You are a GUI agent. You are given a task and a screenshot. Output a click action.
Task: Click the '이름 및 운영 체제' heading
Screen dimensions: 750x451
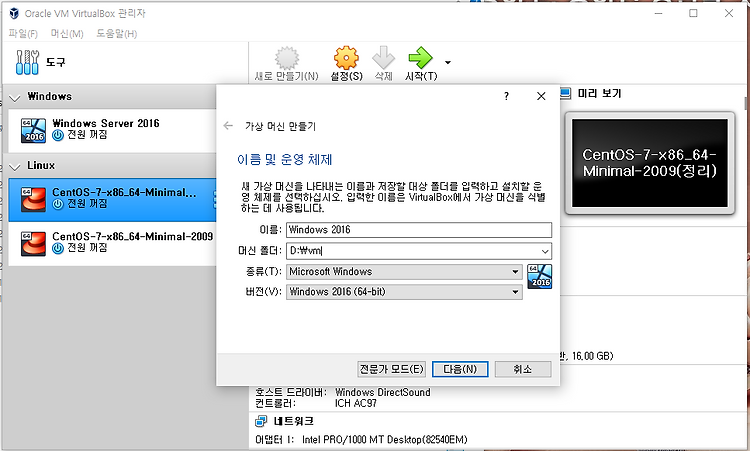click(285, 159)
